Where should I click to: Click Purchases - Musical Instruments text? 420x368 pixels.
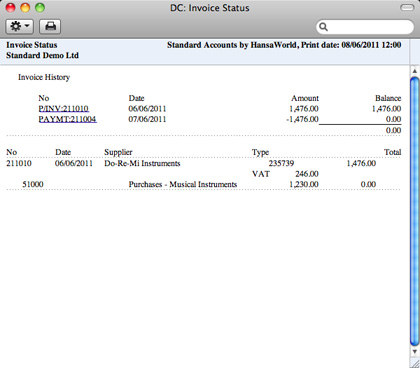click(x=183, y=184)
